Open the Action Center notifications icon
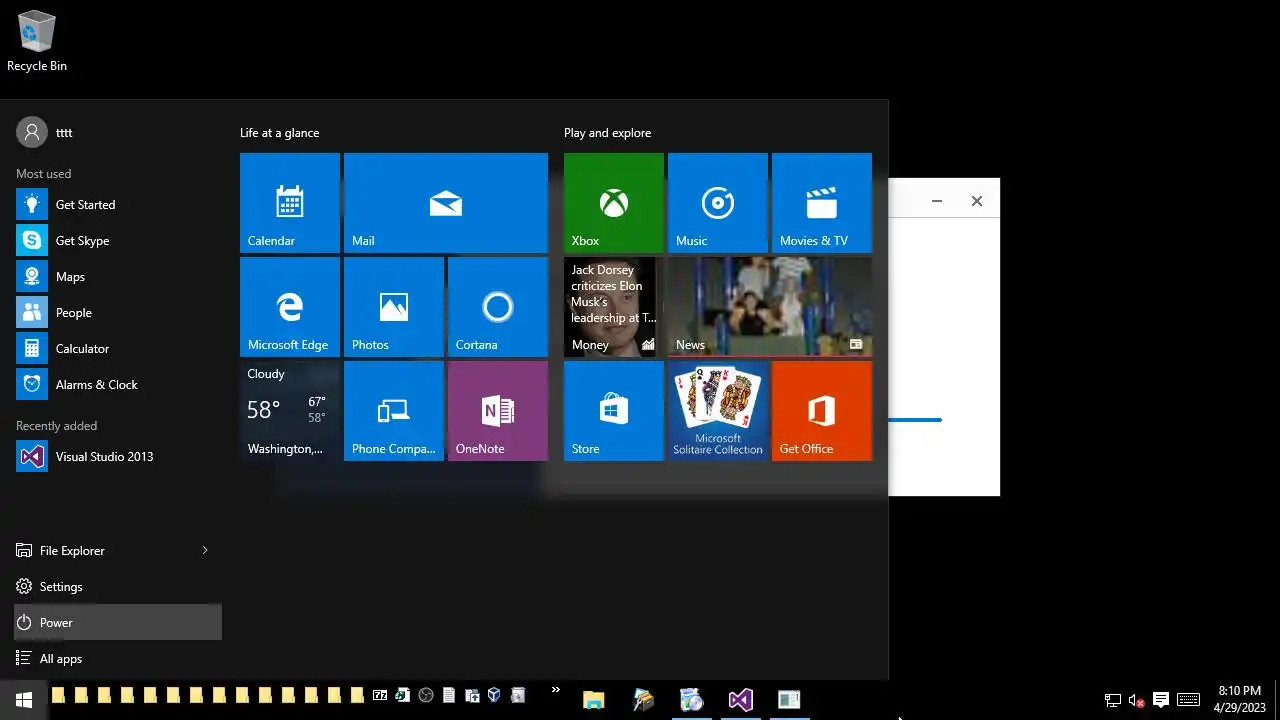Viewport: 1280px width, 720px height. 1161,700
